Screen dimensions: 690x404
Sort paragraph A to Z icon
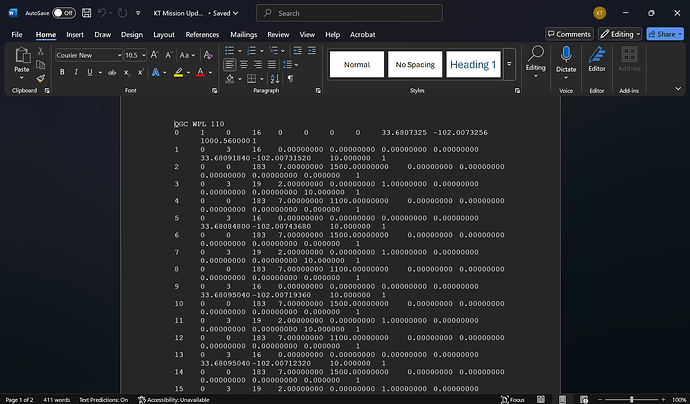click(x=275, y=79)
